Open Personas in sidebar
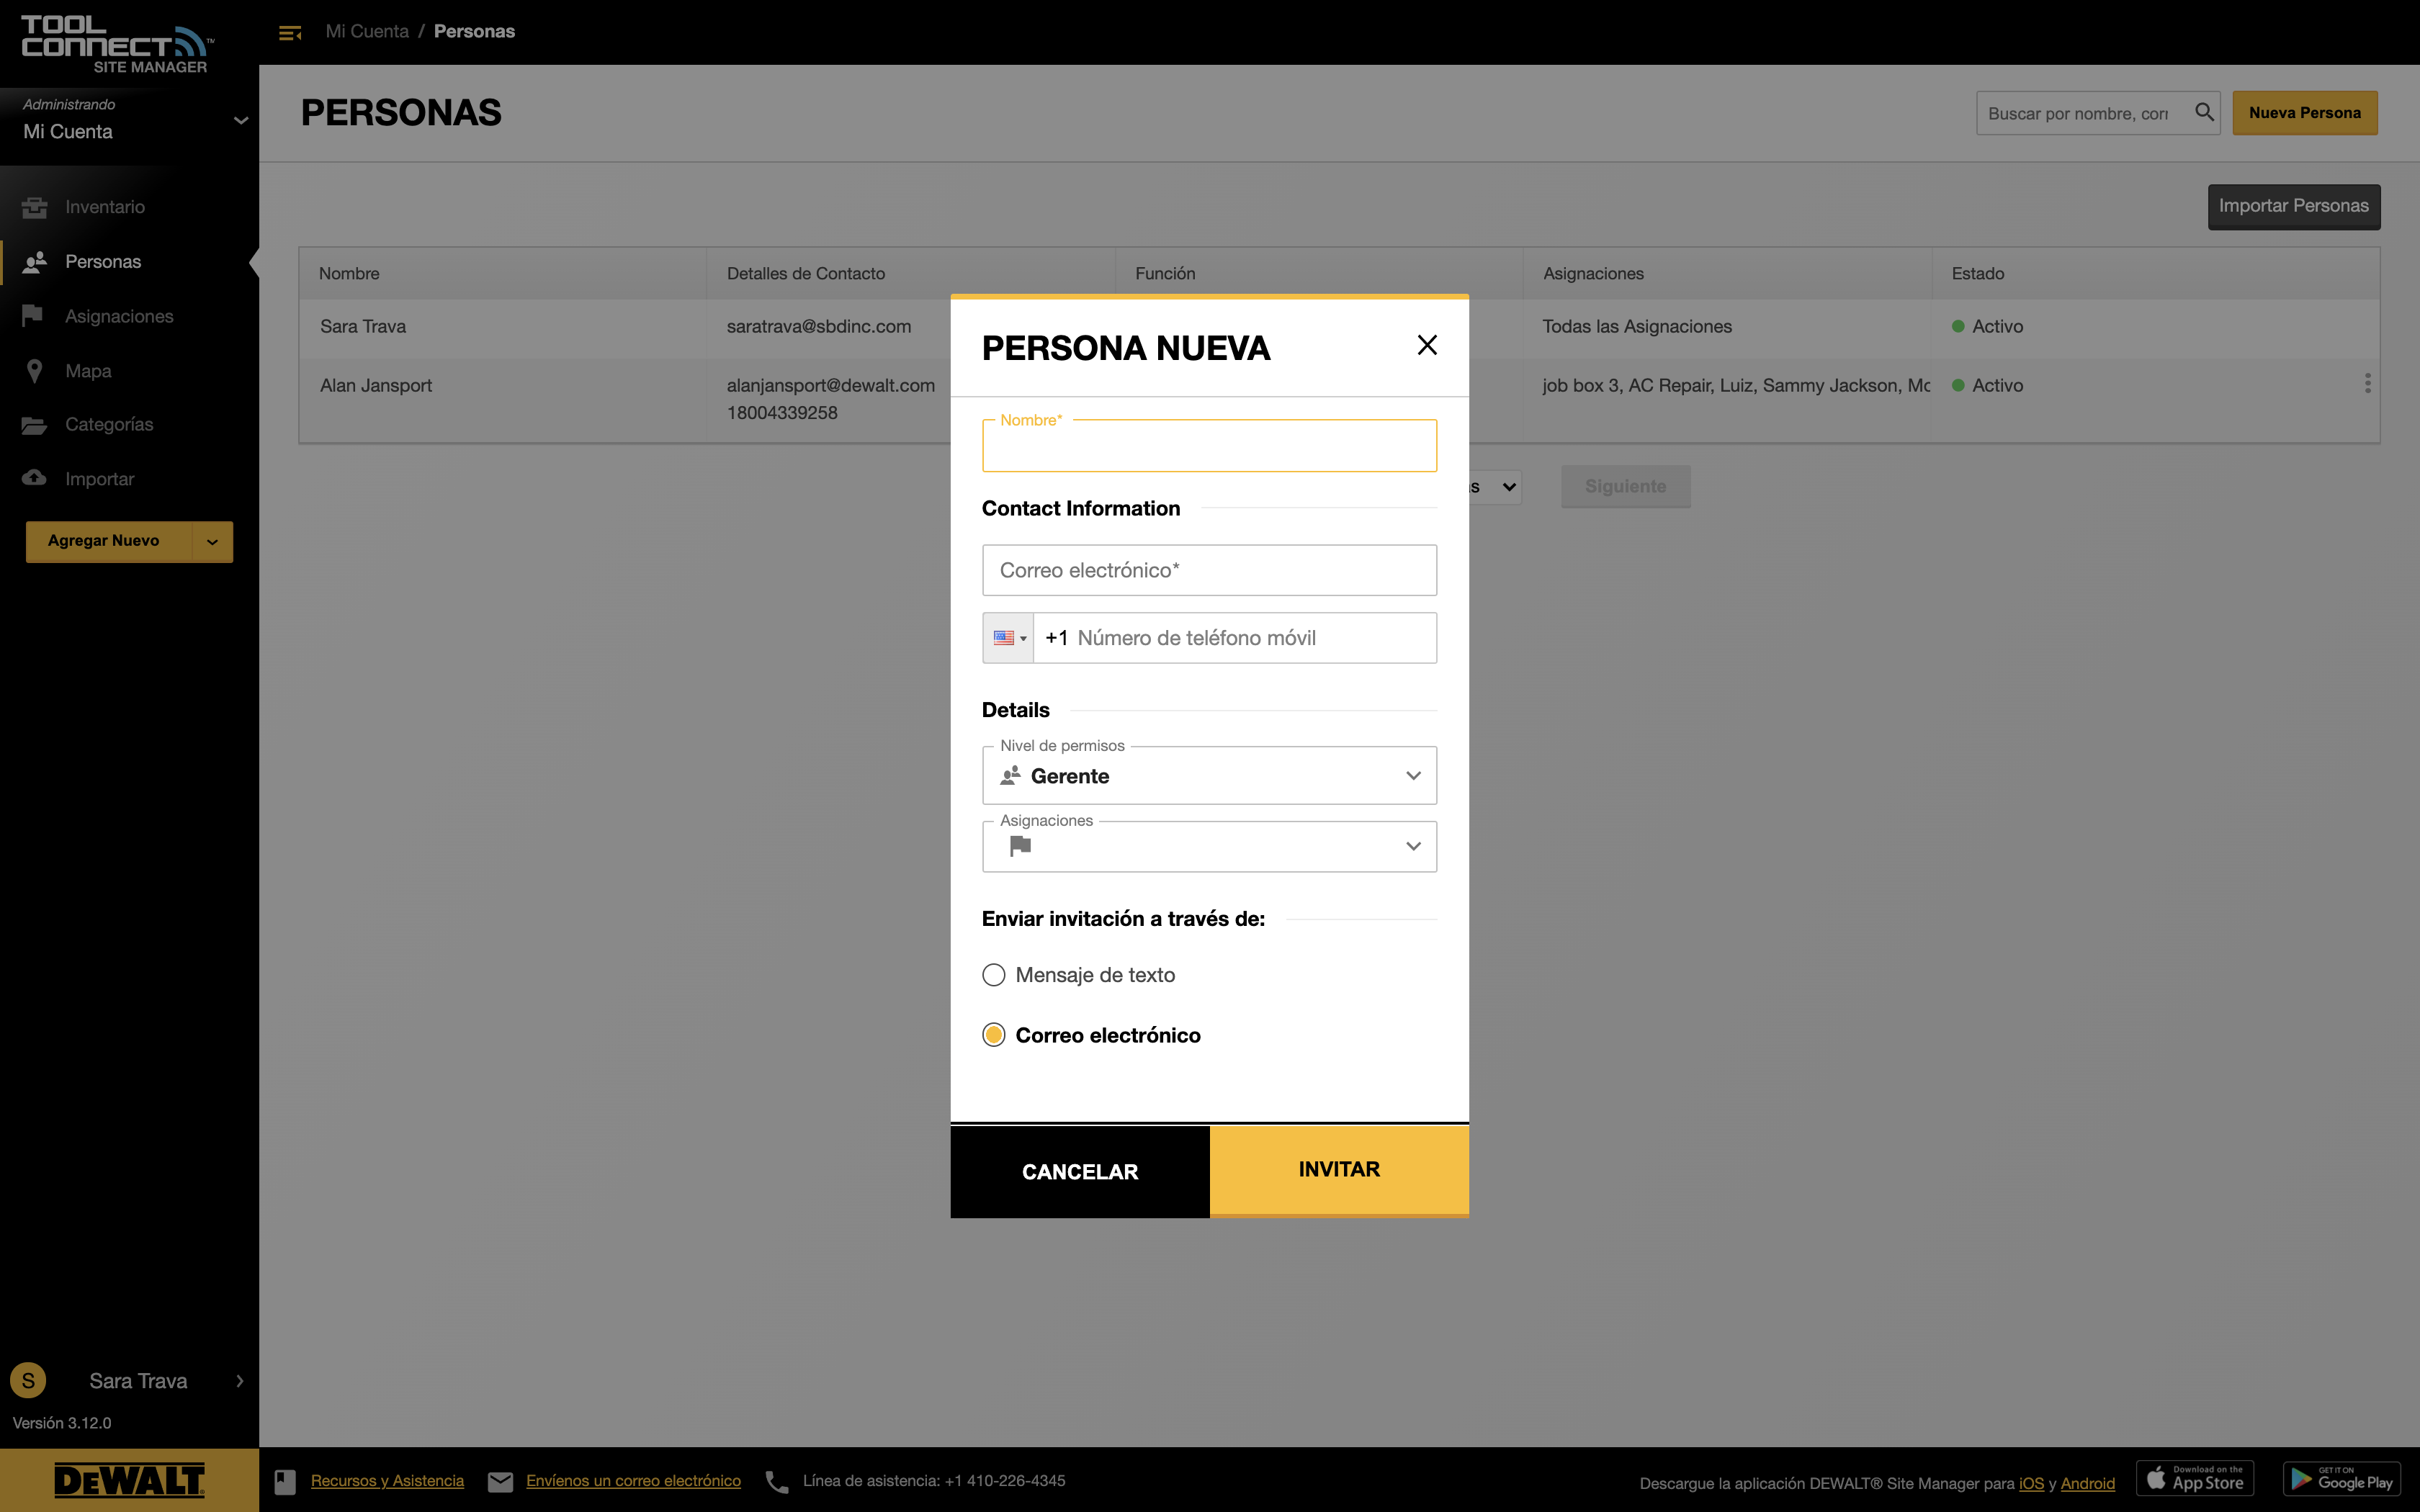This screenshot has height=1512, width=2420. pyautogui.click(x=103, y=262)
